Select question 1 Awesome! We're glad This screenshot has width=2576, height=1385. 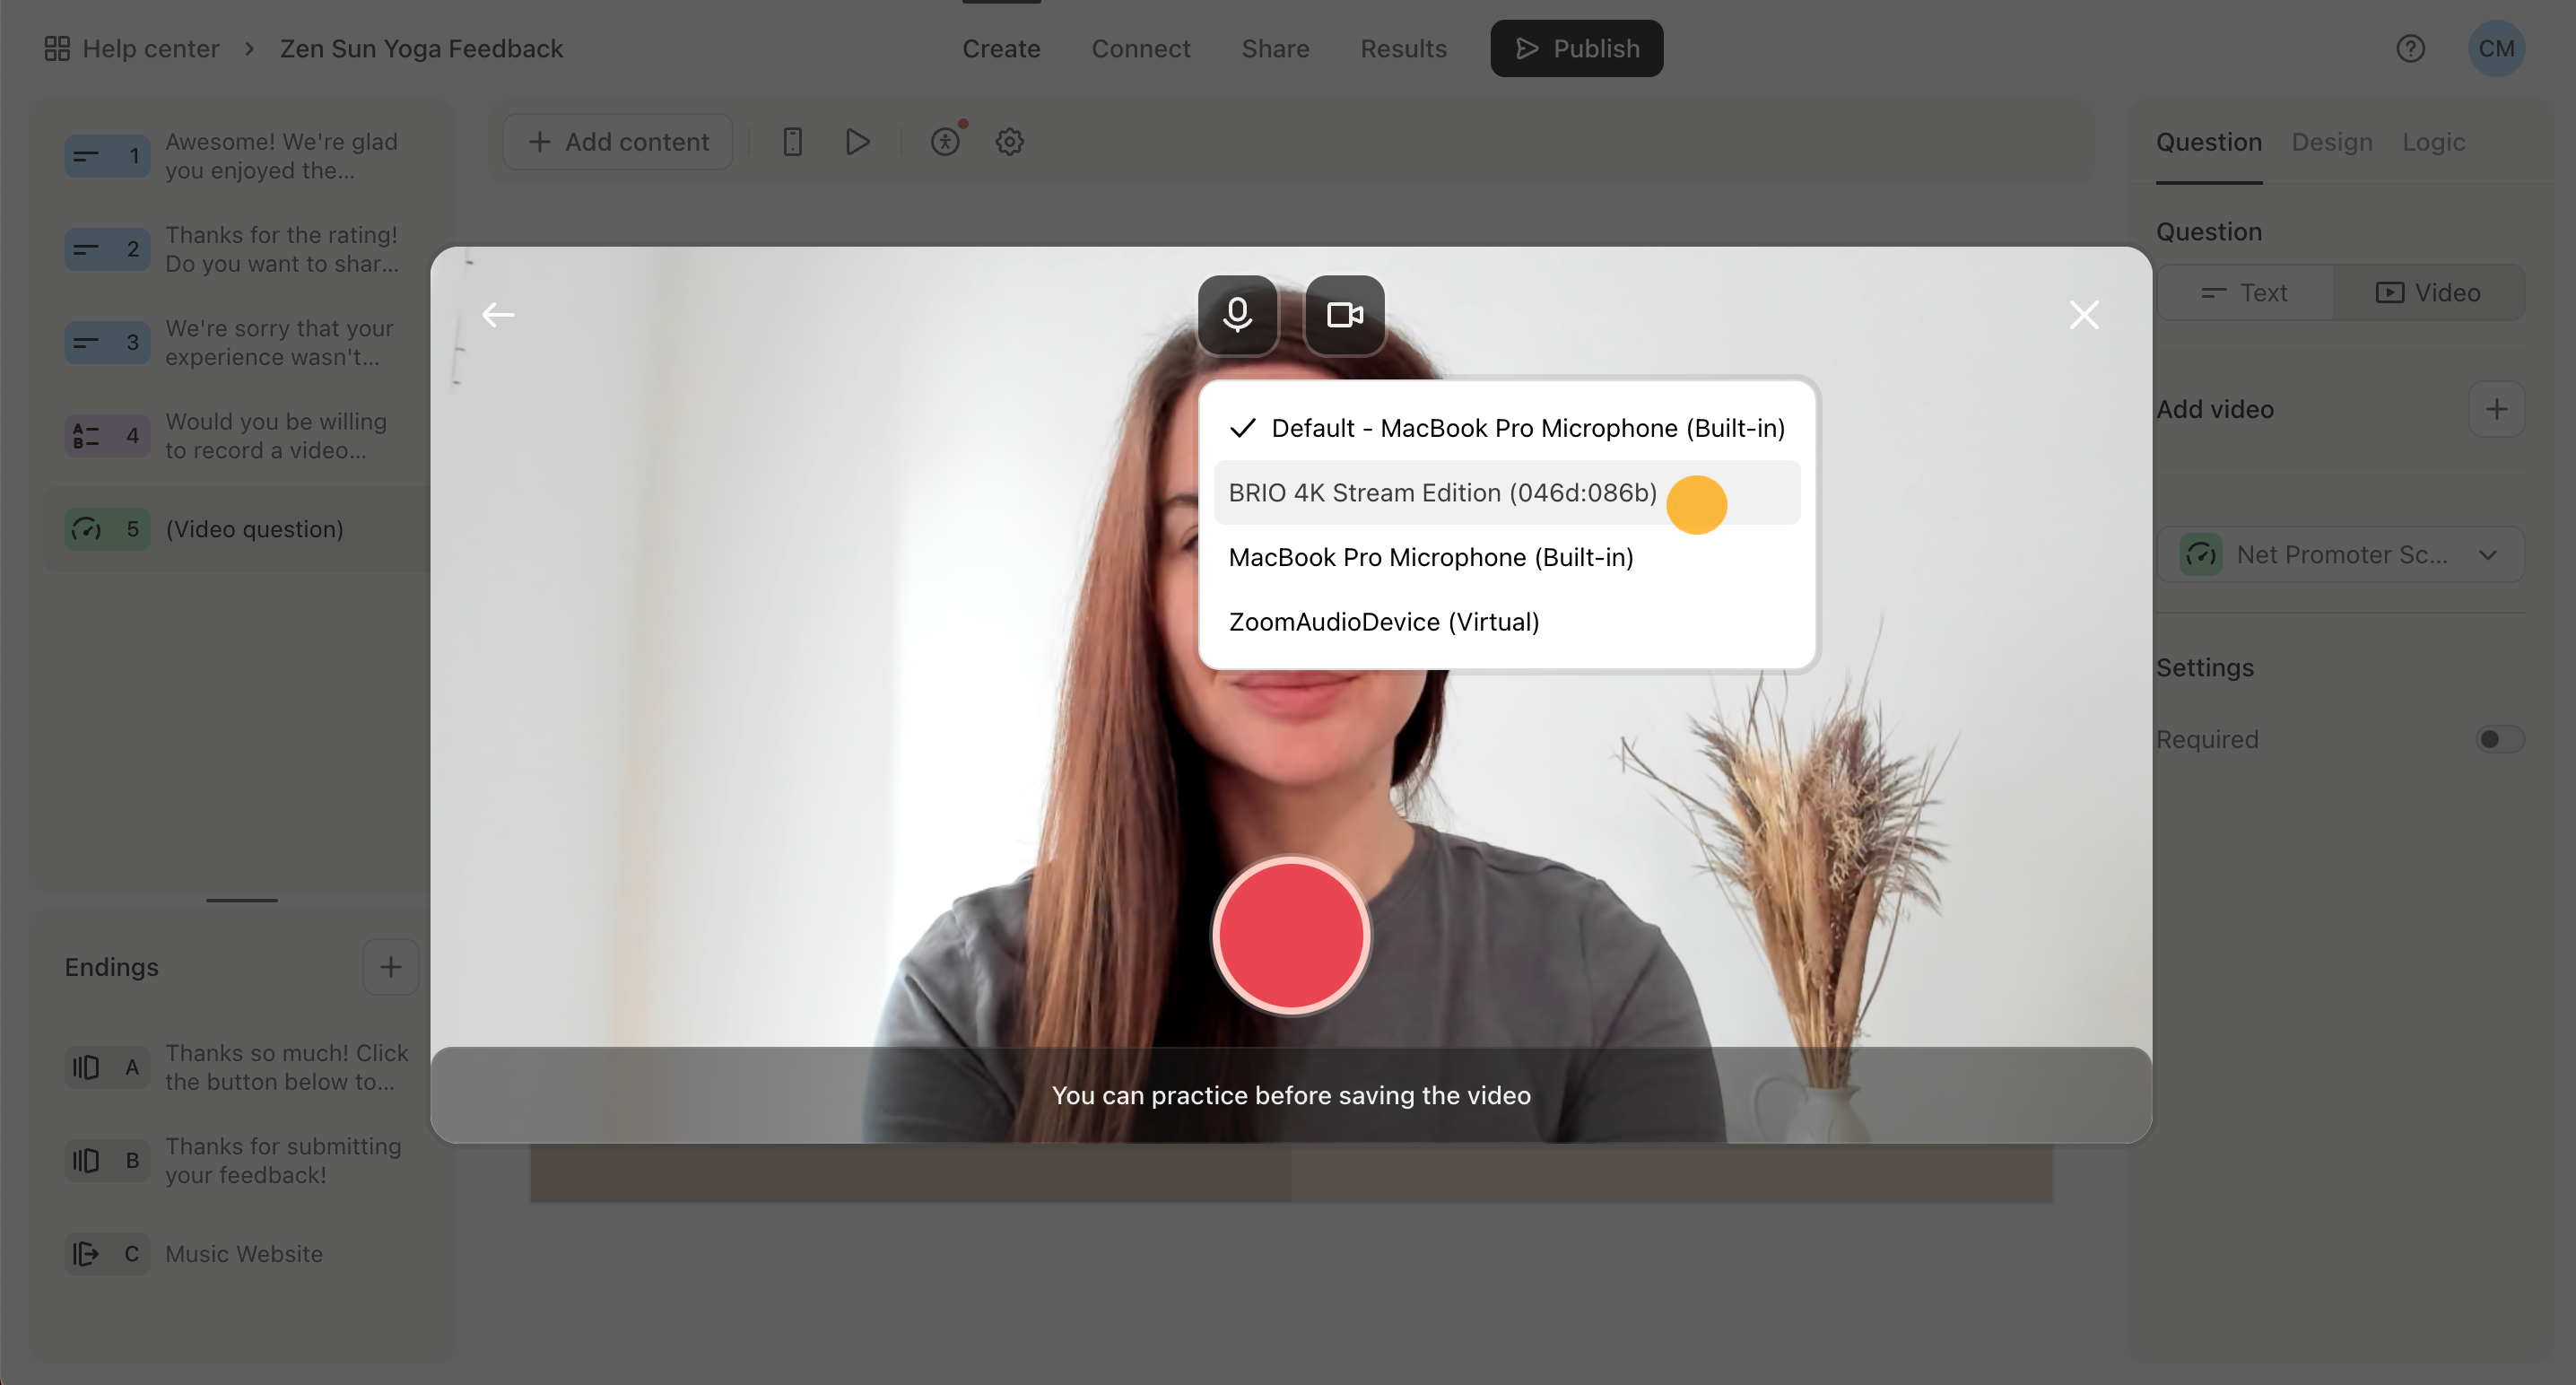click(x=241, y=156)
